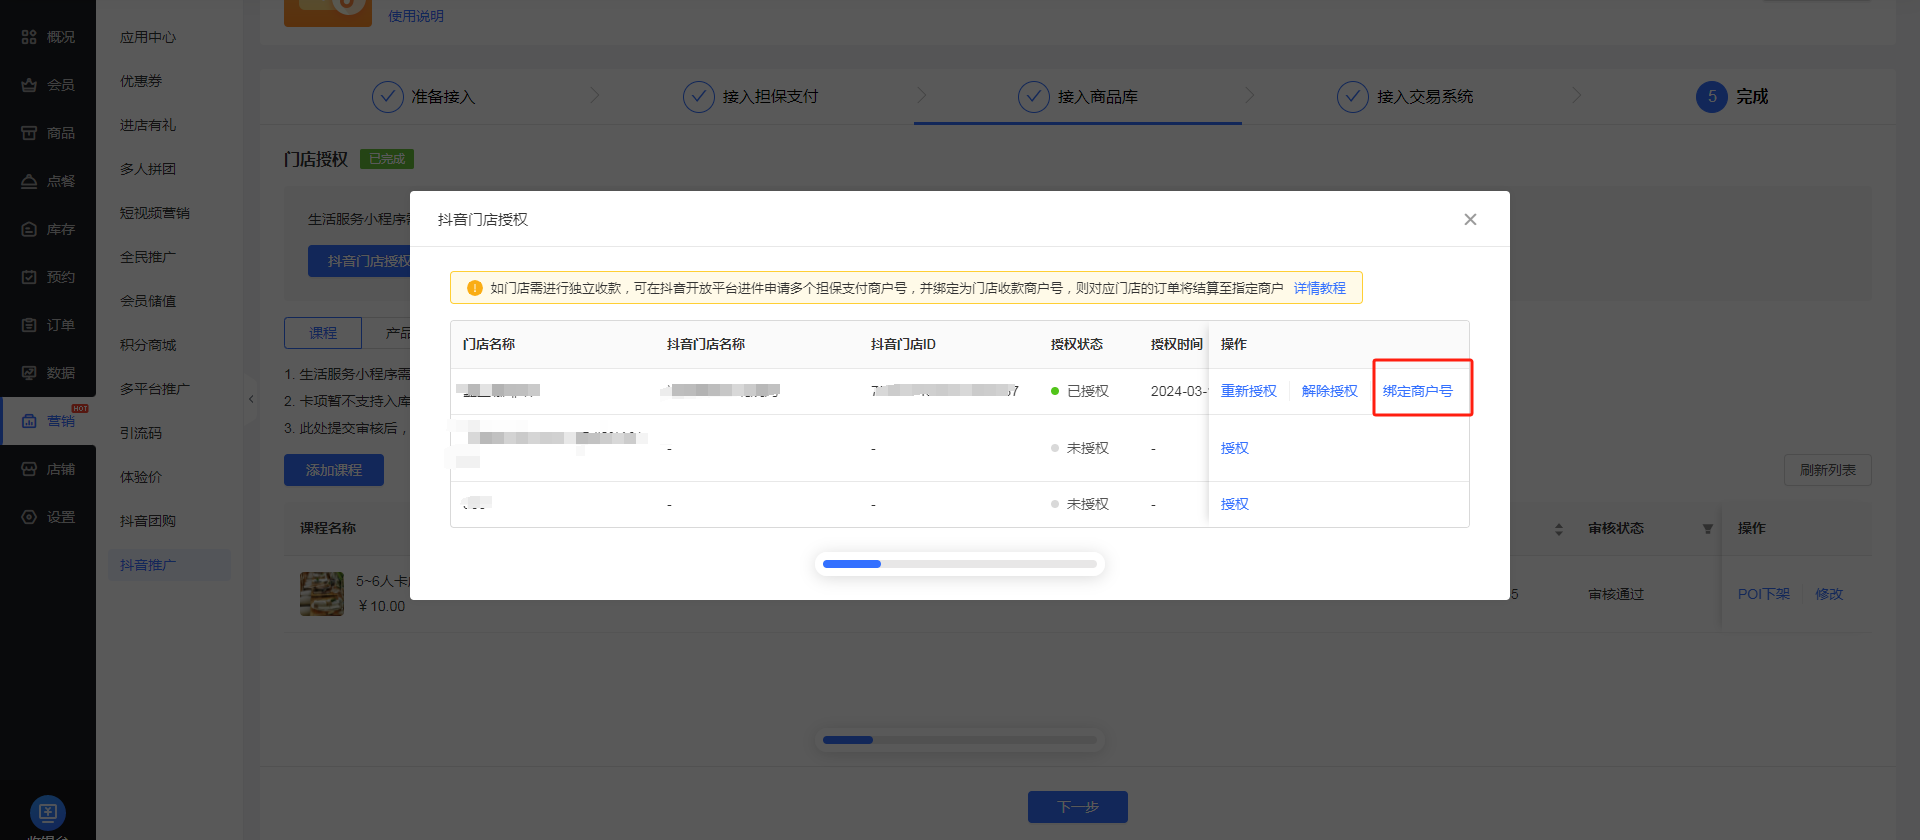Go to the 接入交易系统 step
1920x840 pixels.
1424,97
